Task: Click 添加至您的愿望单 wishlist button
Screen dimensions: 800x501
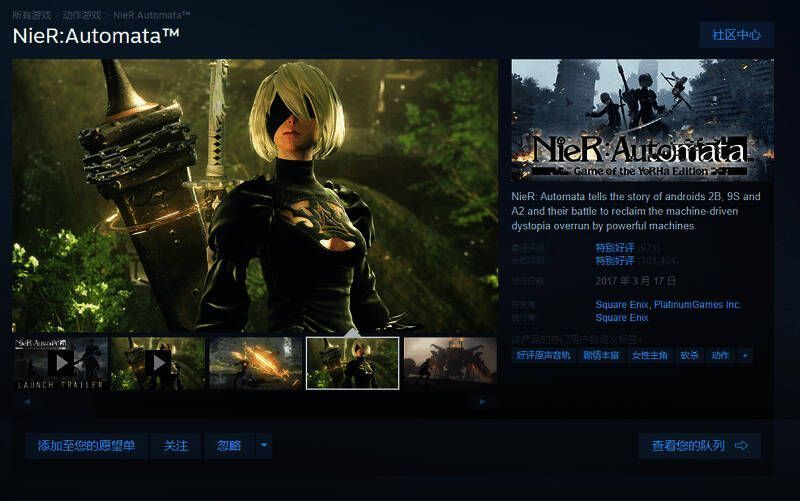Action: 86,446
